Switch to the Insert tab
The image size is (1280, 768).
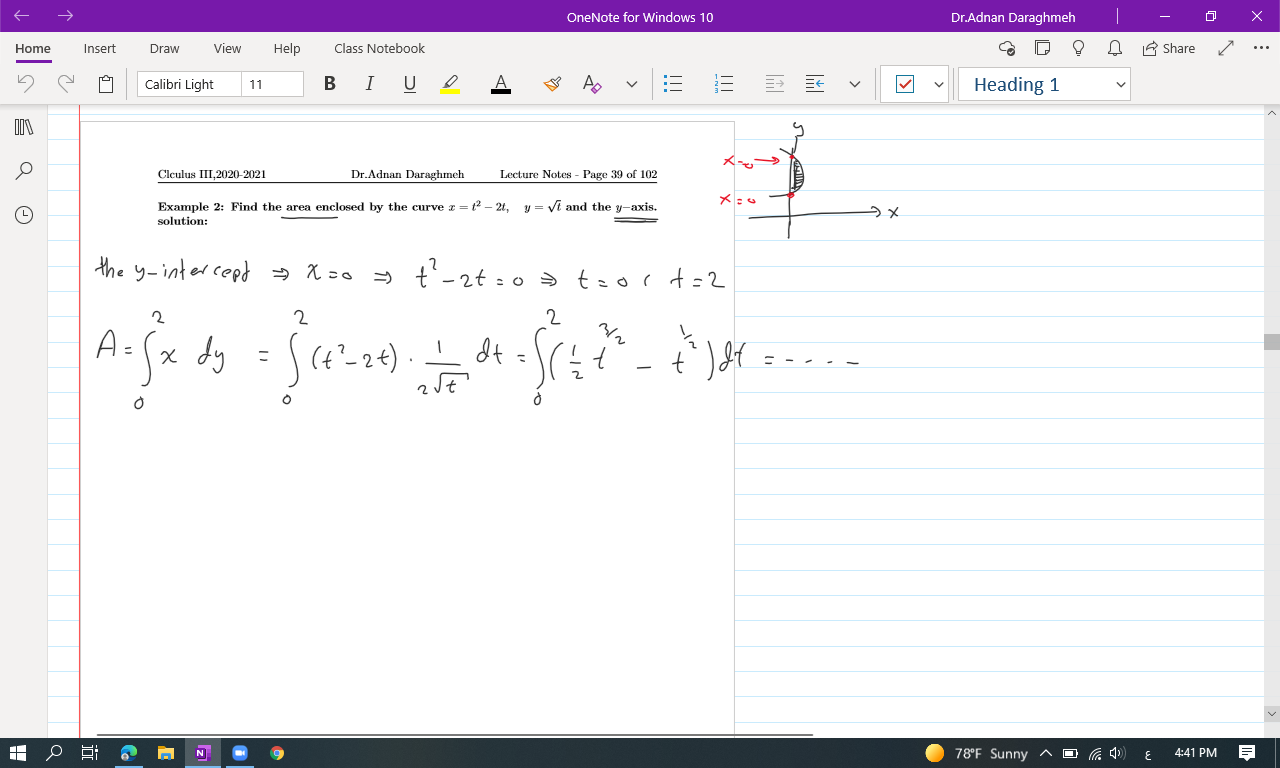pos(100,48)
